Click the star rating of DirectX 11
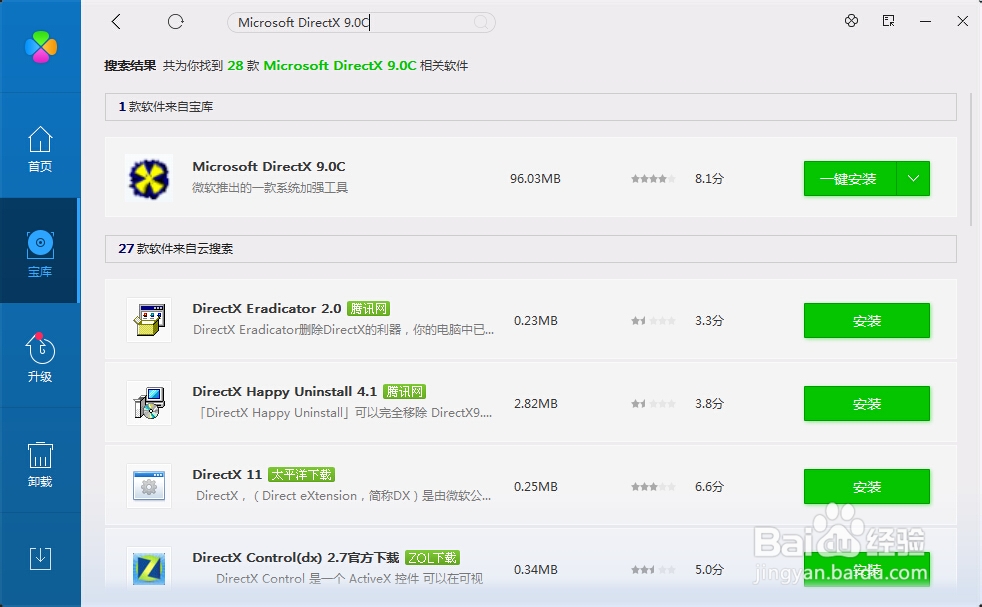The width and height of the screenshot is (982, 607). (x=653, y=487)
